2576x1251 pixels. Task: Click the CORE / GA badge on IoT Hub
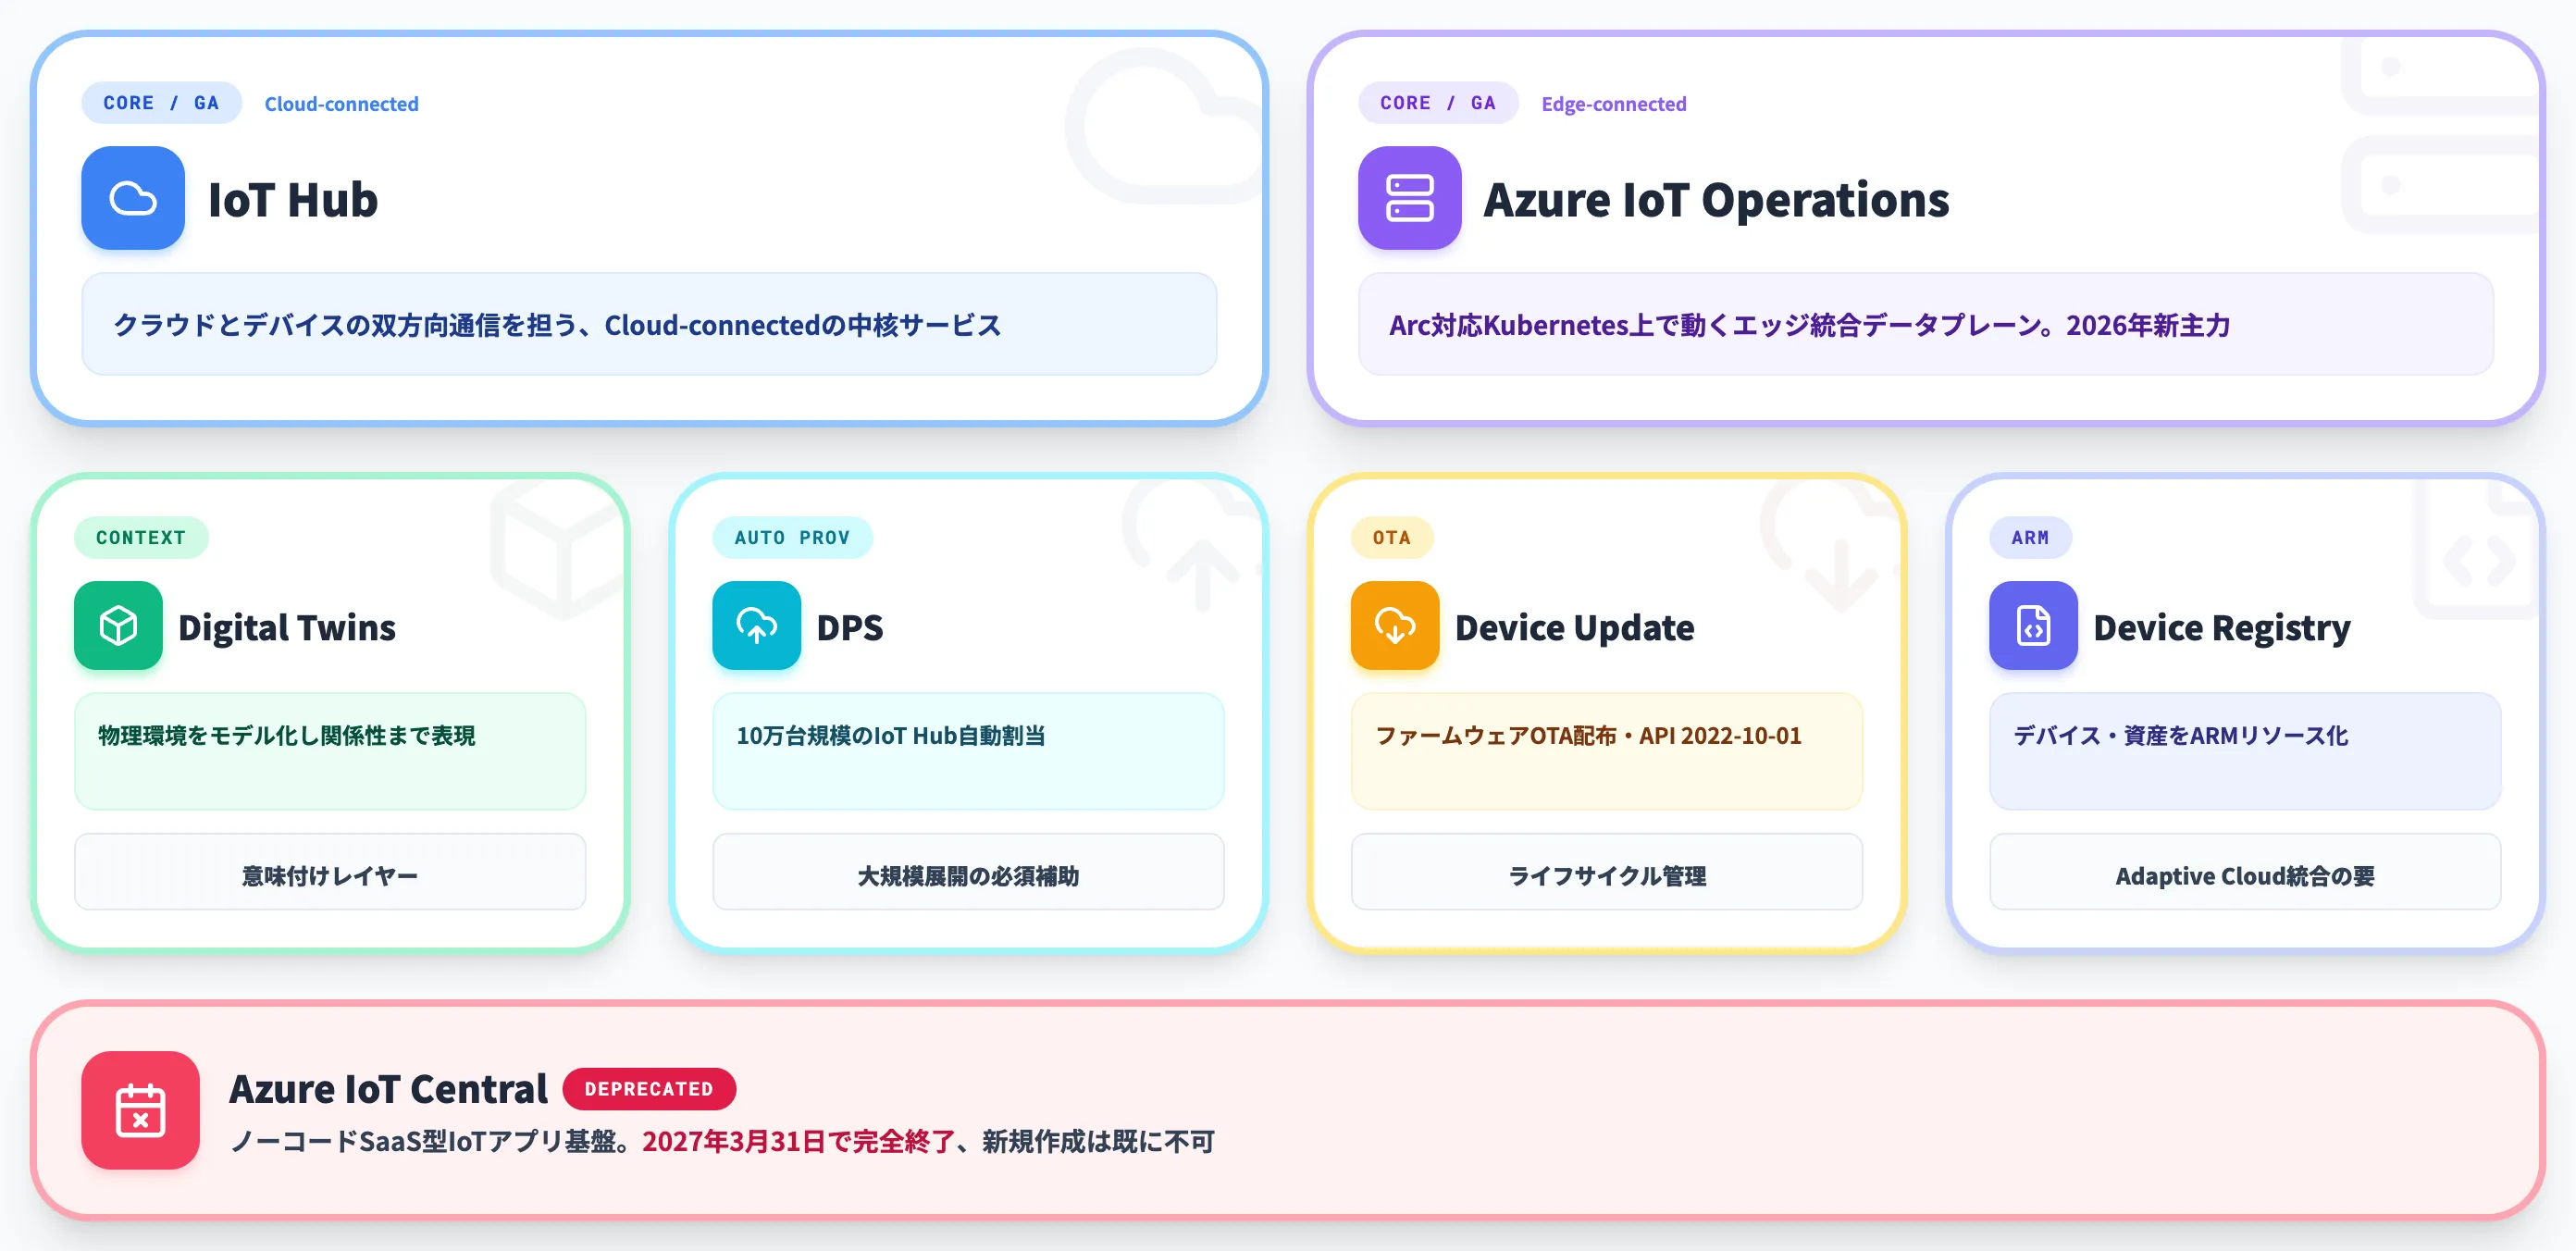[161, 103]
